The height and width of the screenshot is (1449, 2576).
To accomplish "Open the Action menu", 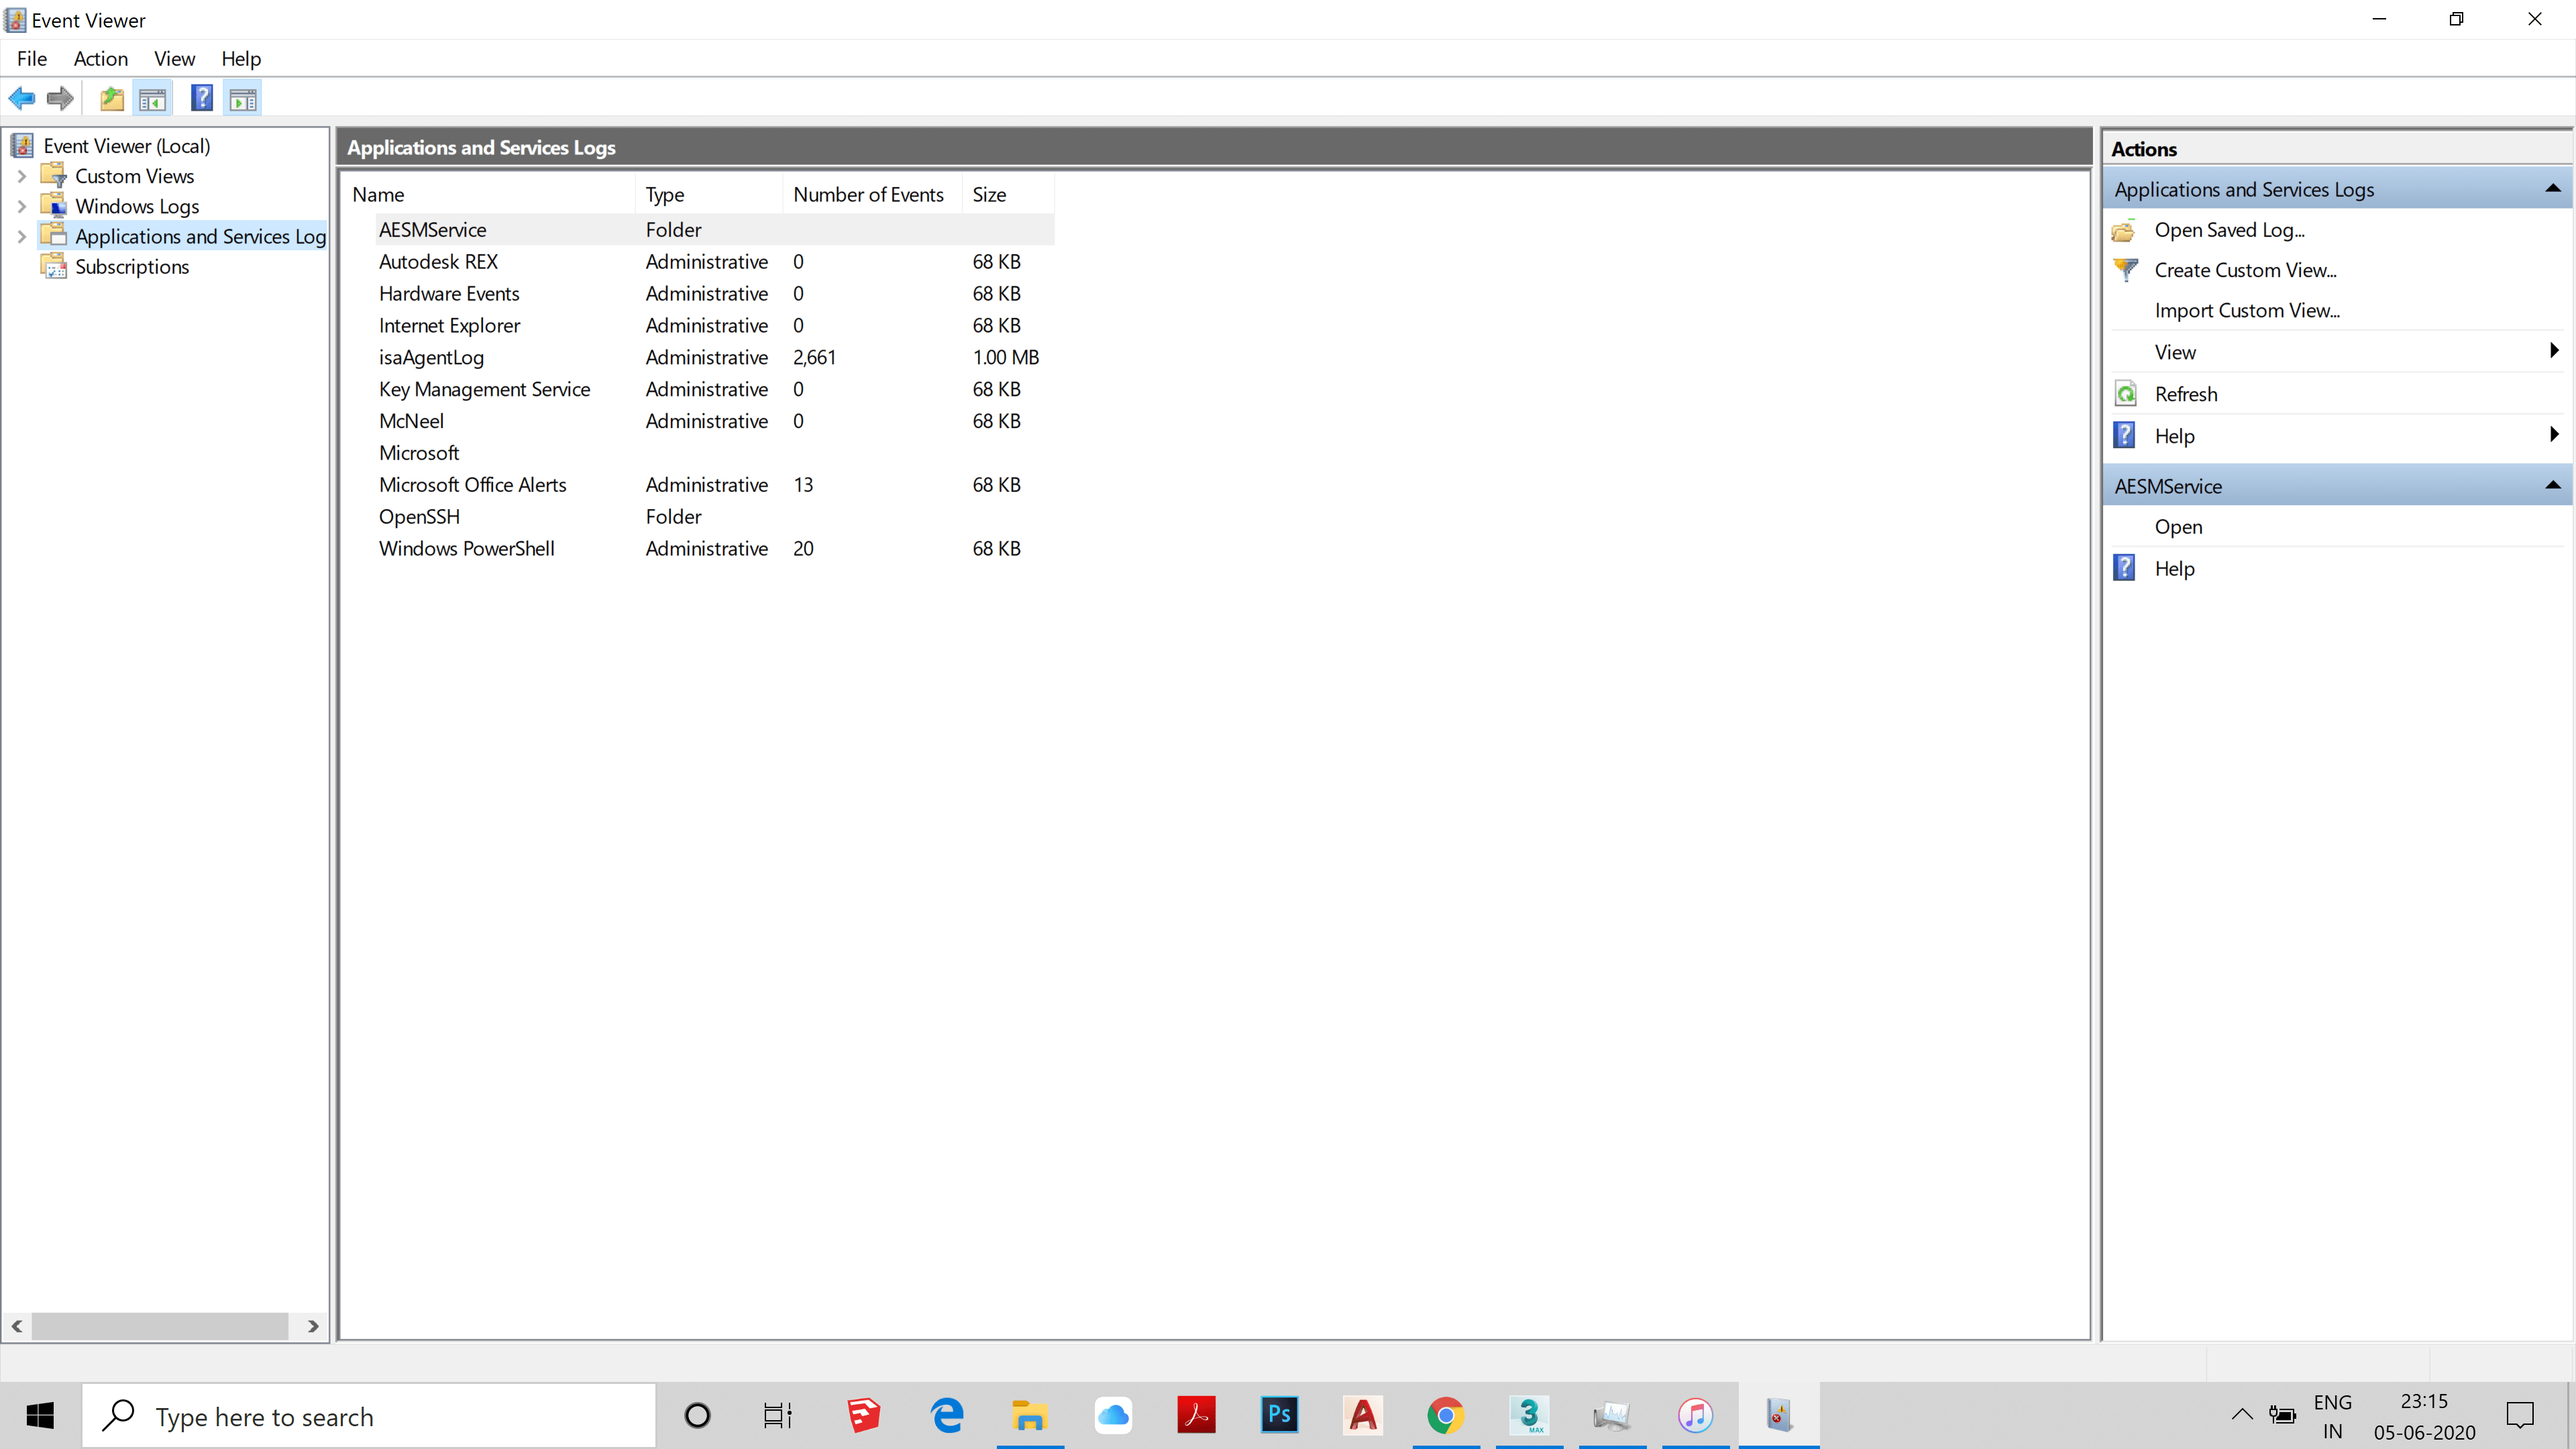I will point(100,59).
